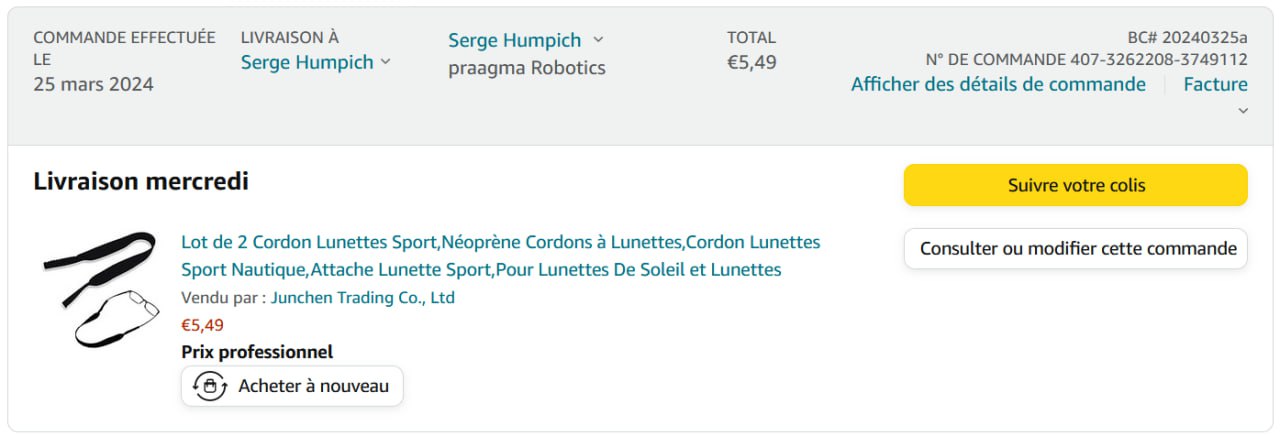Screen dimensions: 1280x436
Task: Click the Prix professionnel label
Action: 257,352
